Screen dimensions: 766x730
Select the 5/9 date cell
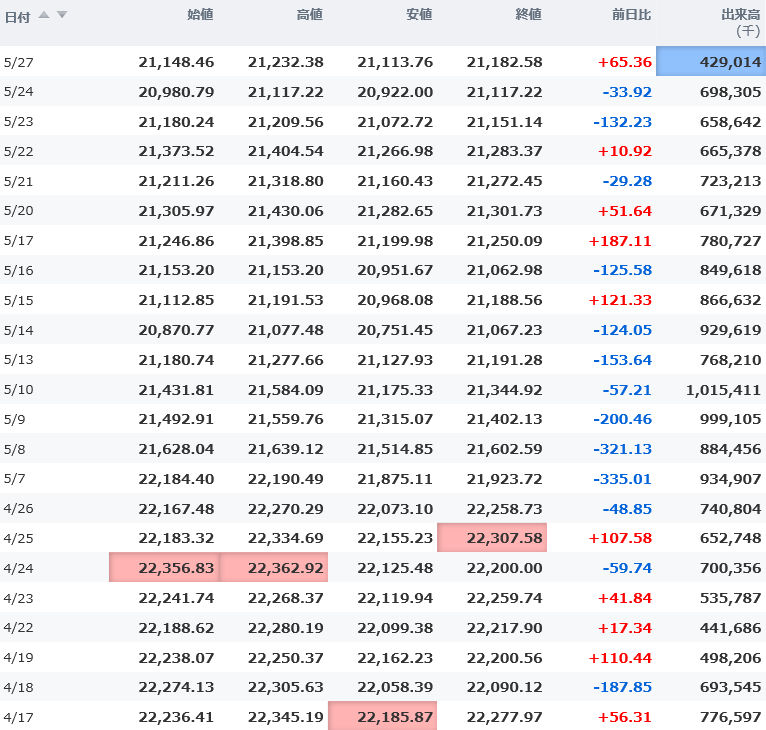(14, 419)
